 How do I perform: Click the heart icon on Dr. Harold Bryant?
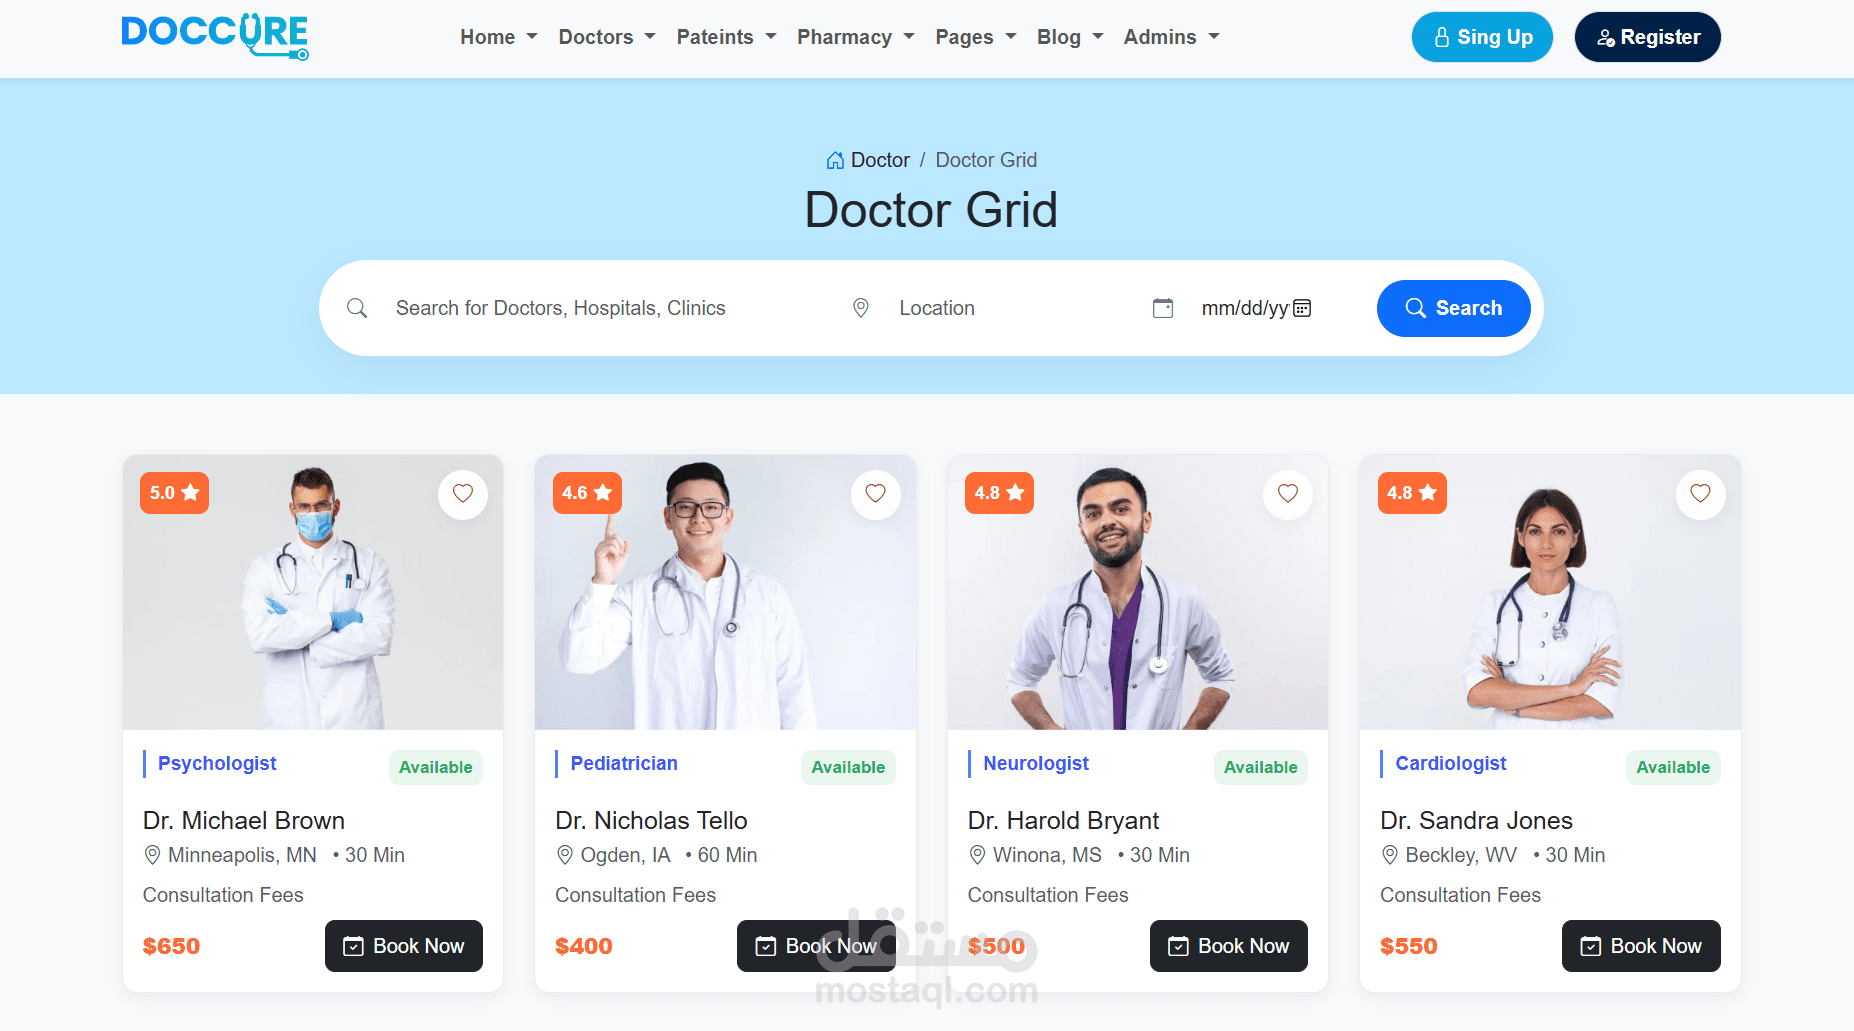pos(1288,494)
